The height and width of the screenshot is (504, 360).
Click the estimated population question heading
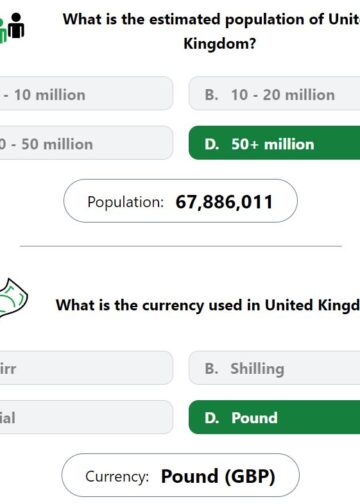point(212,31)
